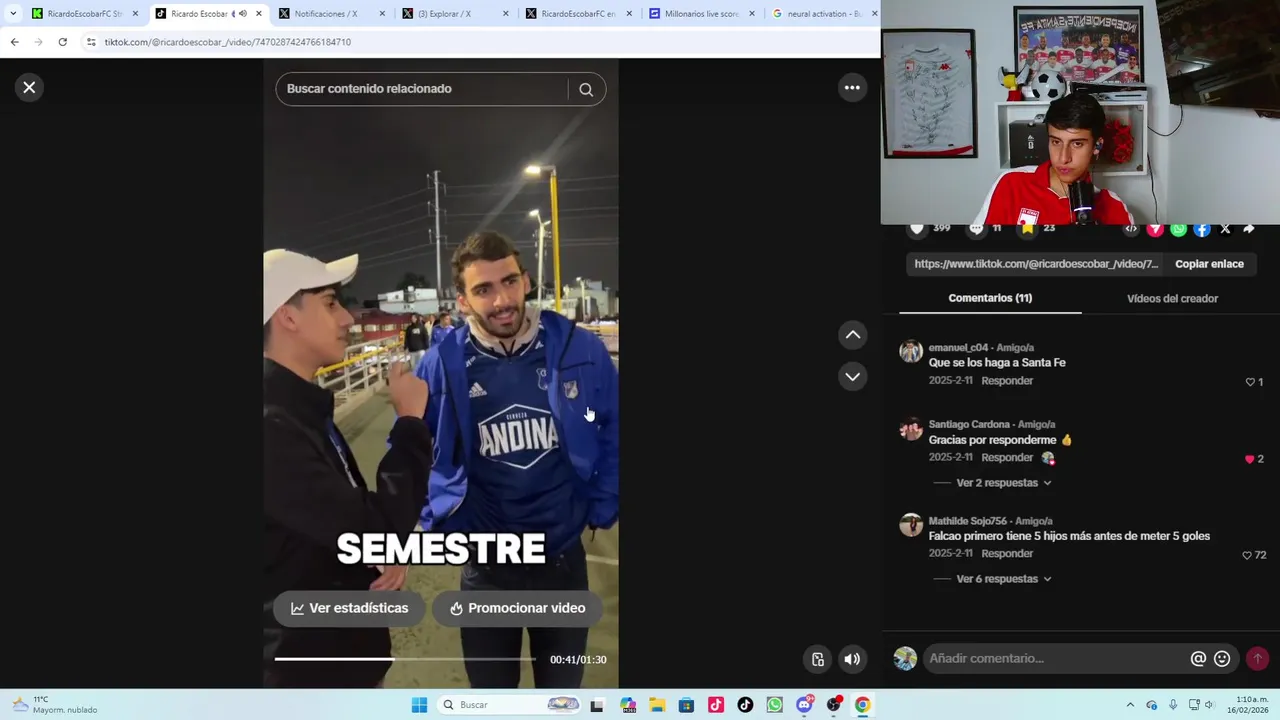Switch to 'Millonarios live score' tab
1280x720 pixels.
point(702,14)
